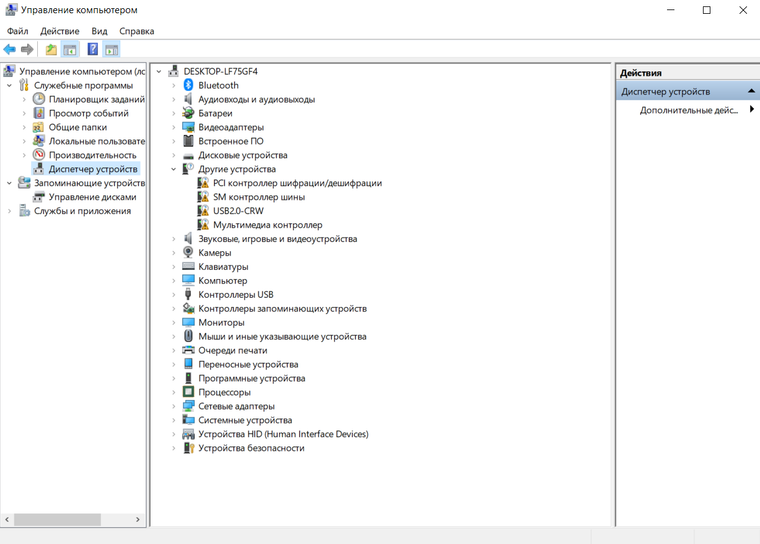Select PCI контроллер шифрации/дешифрации device

tap(297, 183)
